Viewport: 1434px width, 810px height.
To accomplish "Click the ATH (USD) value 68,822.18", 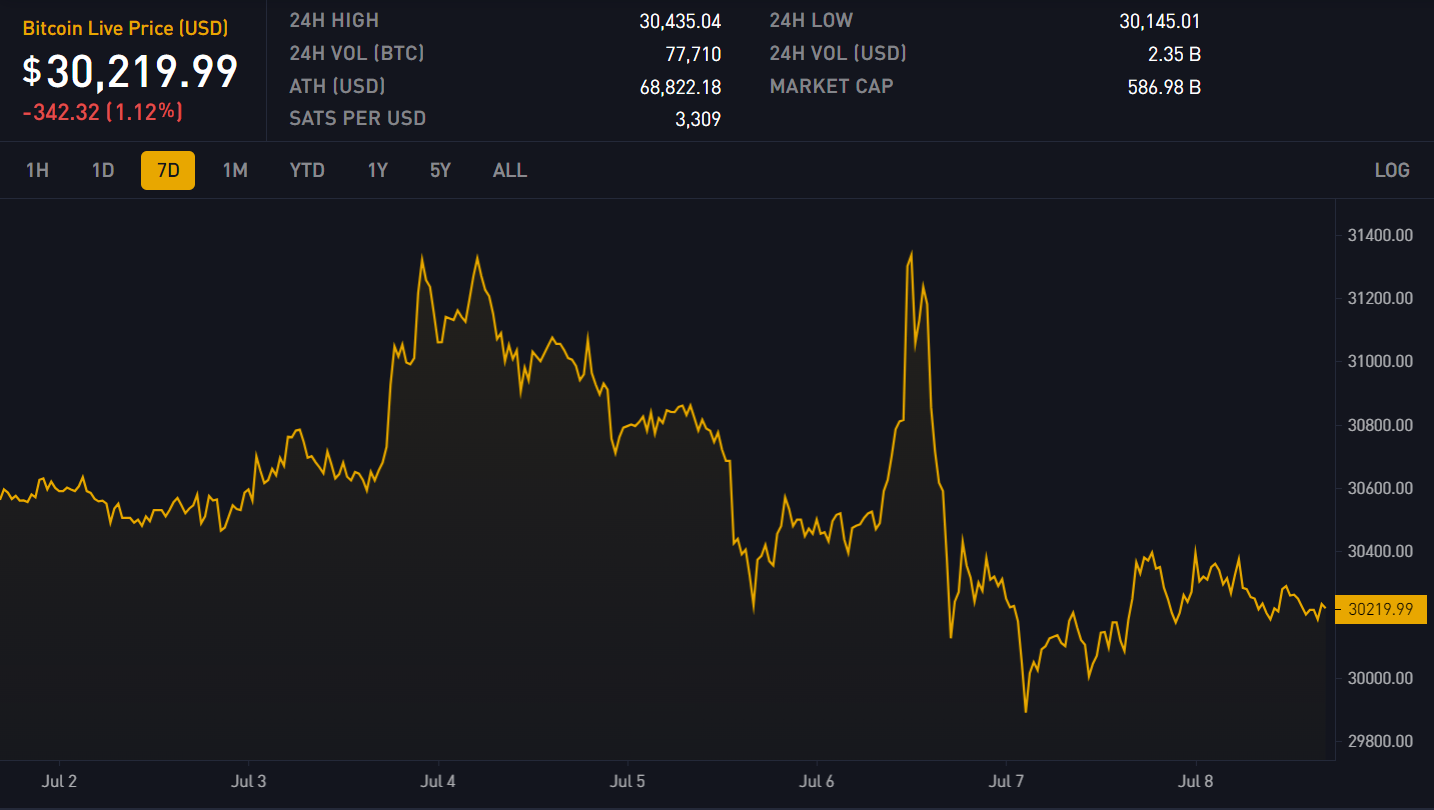I will coord(680,87).
